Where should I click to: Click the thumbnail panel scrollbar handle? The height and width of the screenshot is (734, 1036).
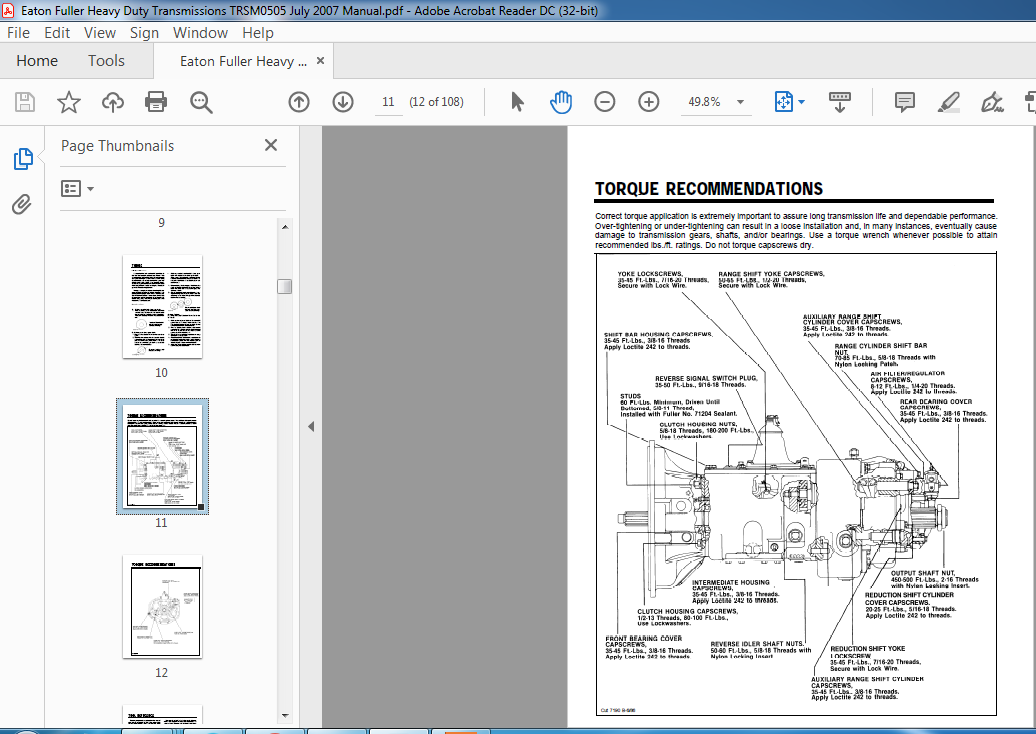click(x=285, y=286)
